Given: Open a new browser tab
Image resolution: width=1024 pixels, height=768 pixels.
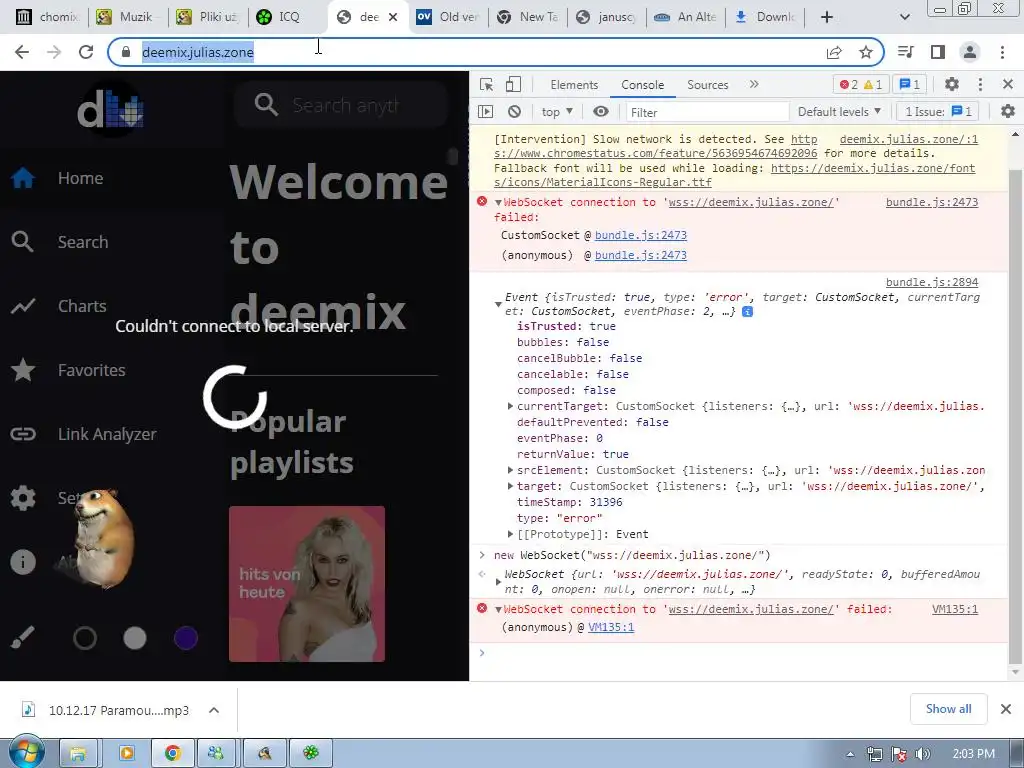Looking at the screenshot, I should pyautogui.click(x=827, y=17).
